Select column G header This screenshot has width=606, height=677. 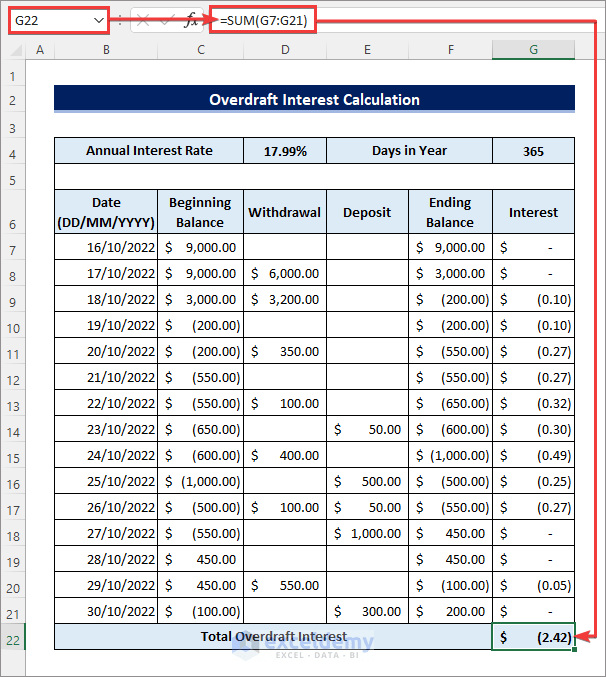pos(533,50)
